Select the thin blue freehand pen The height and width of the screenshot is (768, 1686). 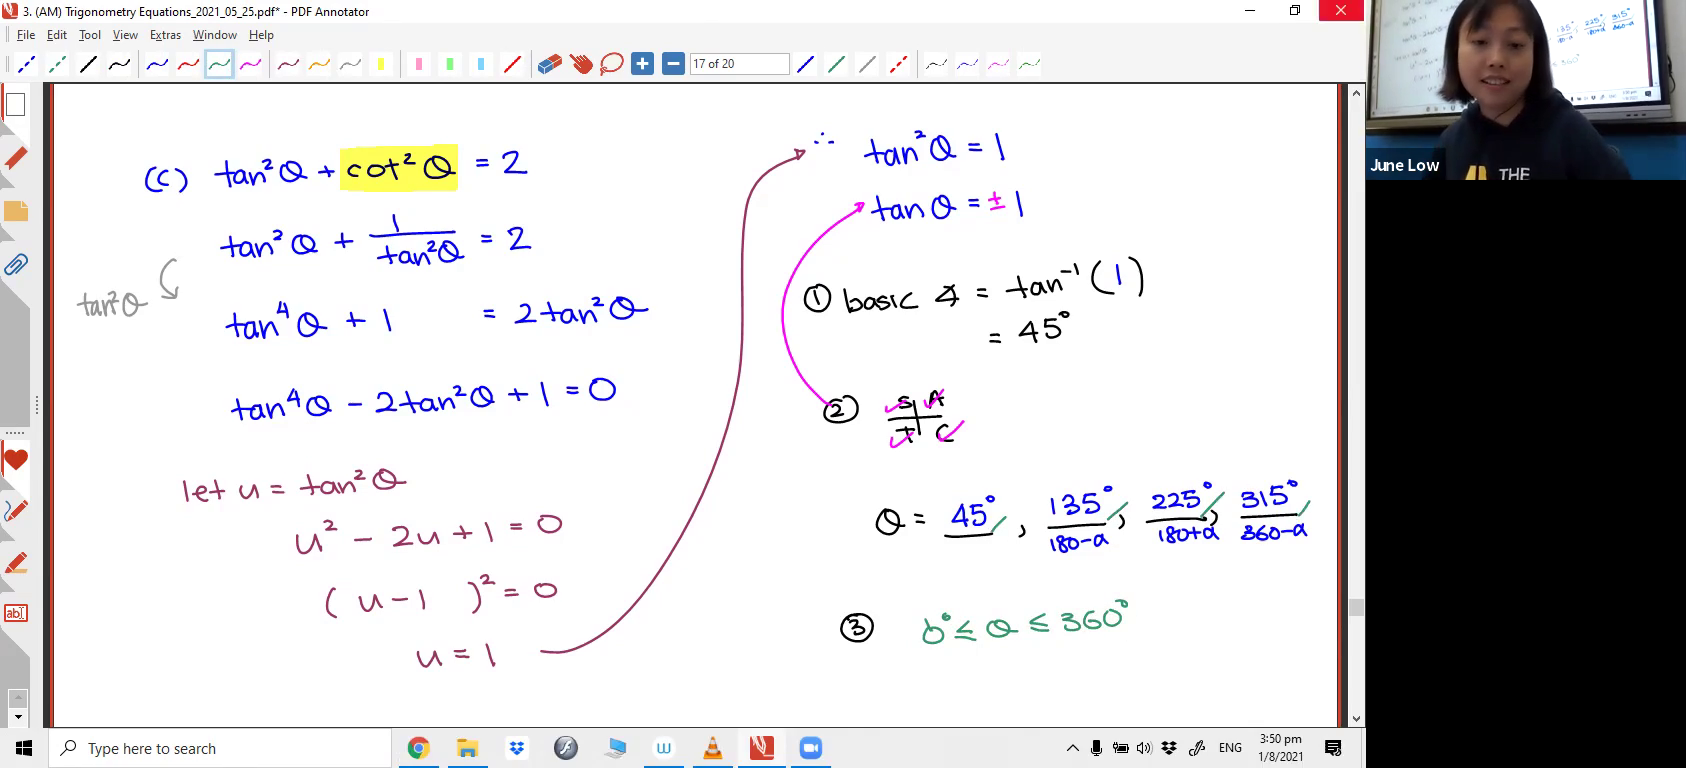(x=967, y=64)
